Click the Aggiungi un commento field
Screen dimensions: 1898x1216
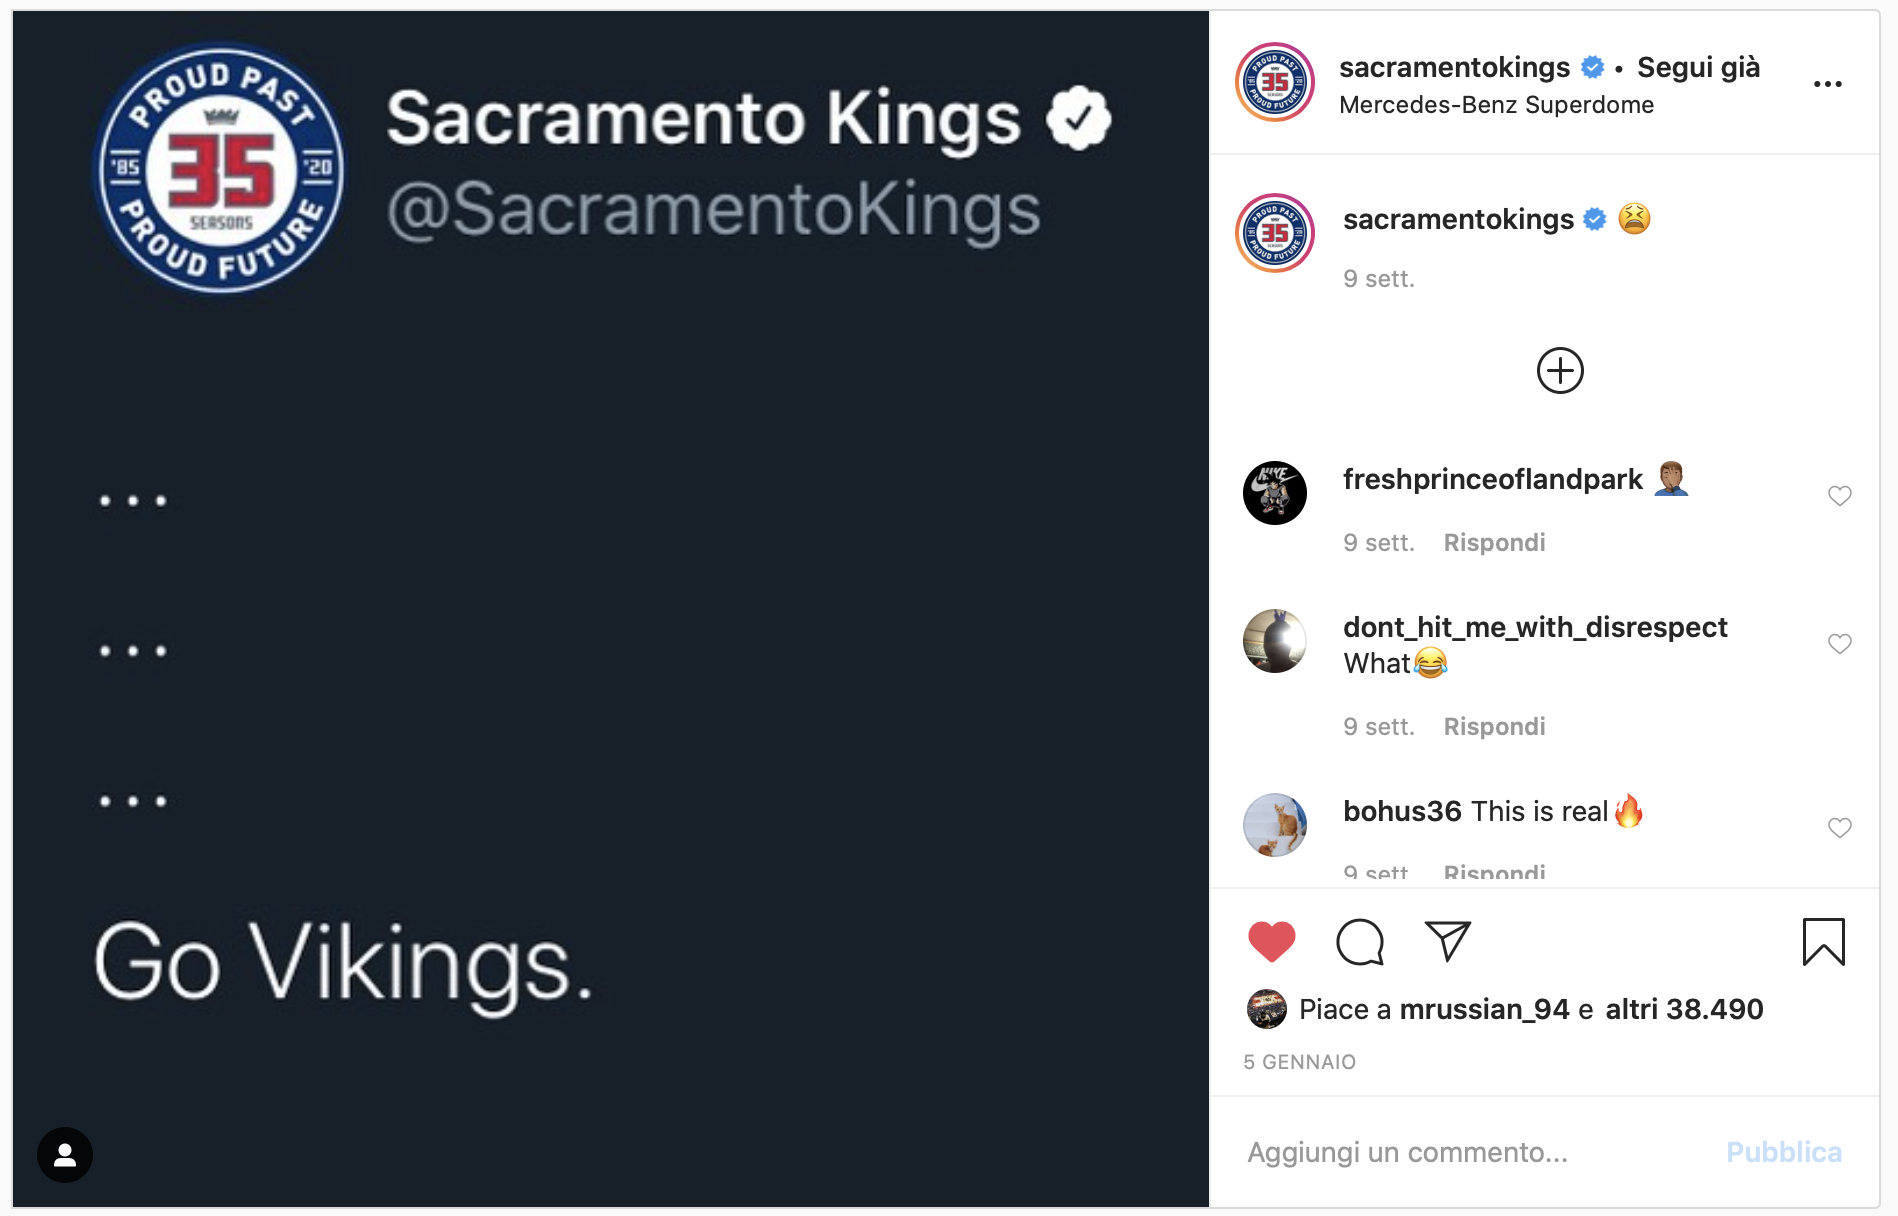(x=1470, y=1152)
